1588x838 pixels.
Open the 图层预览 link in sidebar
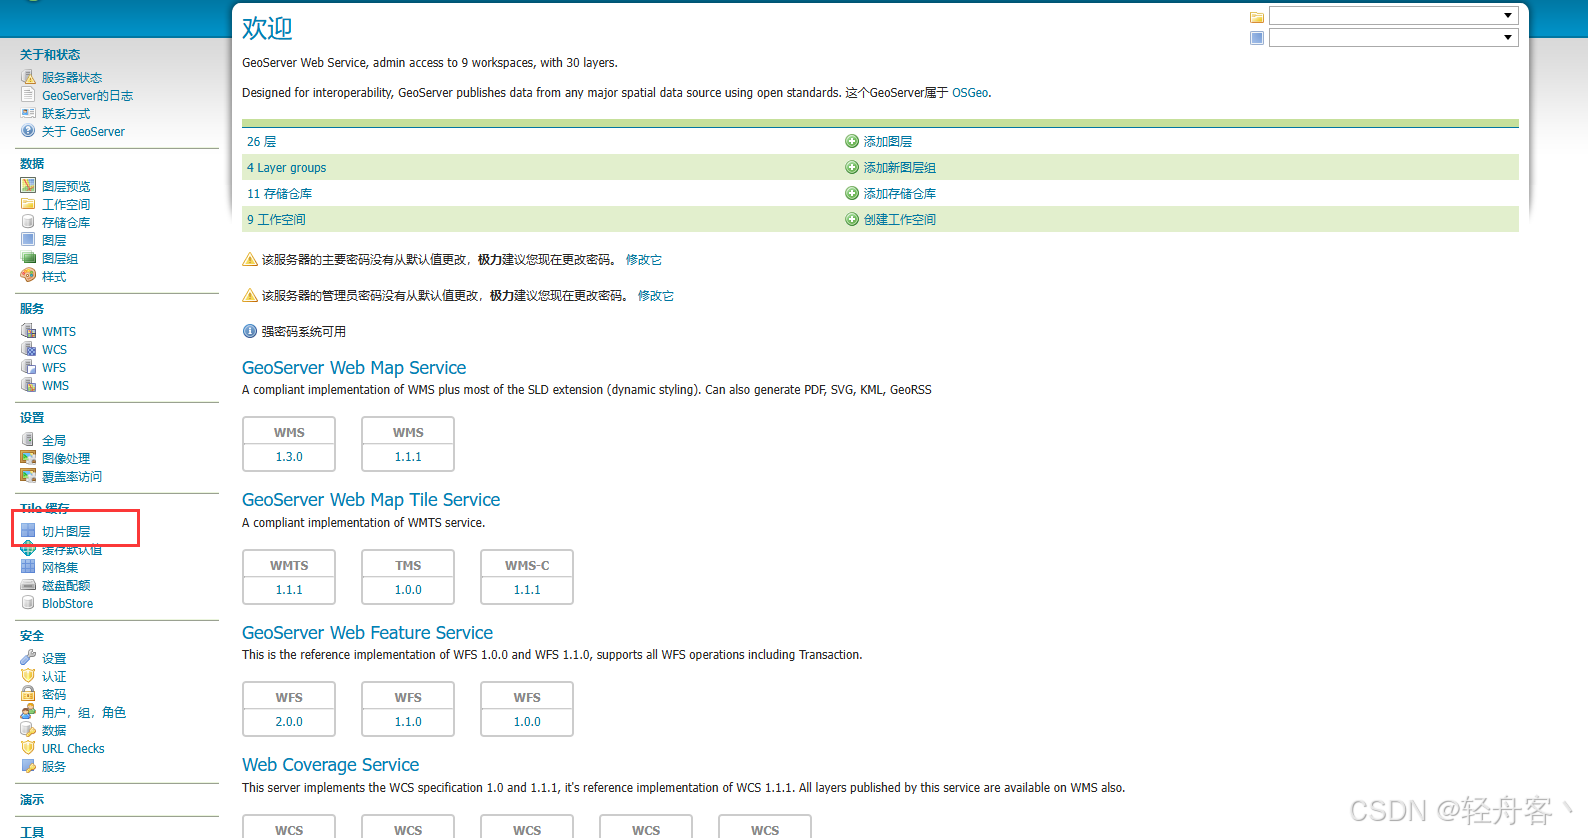(66, 187)
